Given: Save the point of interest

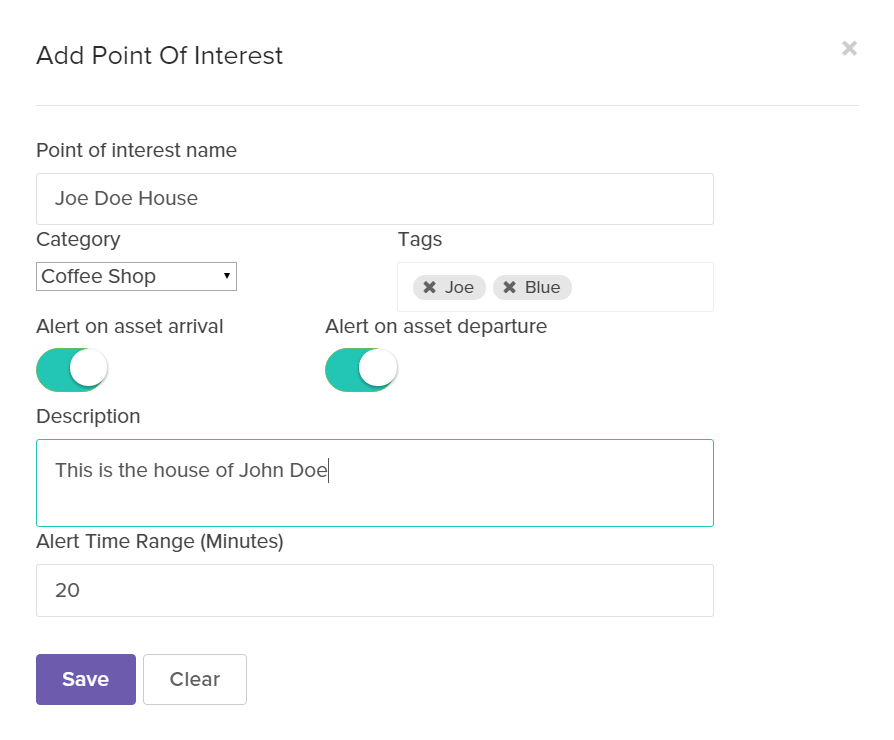Looking at the screenshot, I should point(86,680).
